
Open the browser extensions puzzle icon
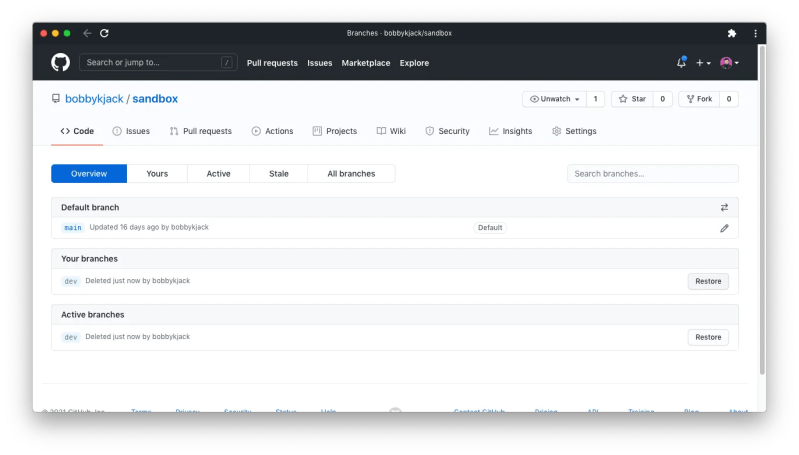[x=732, y=33]
